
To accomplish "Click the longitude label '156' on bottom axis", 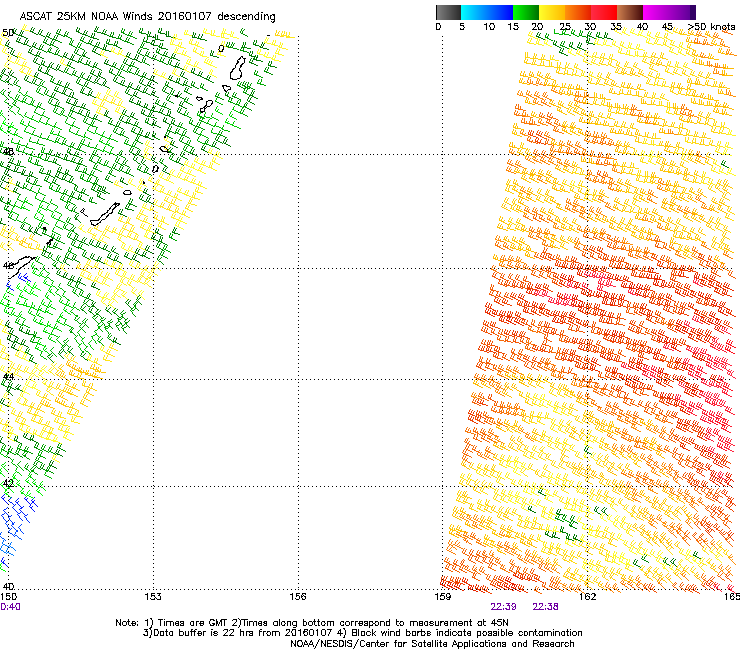I will [298, 597].
